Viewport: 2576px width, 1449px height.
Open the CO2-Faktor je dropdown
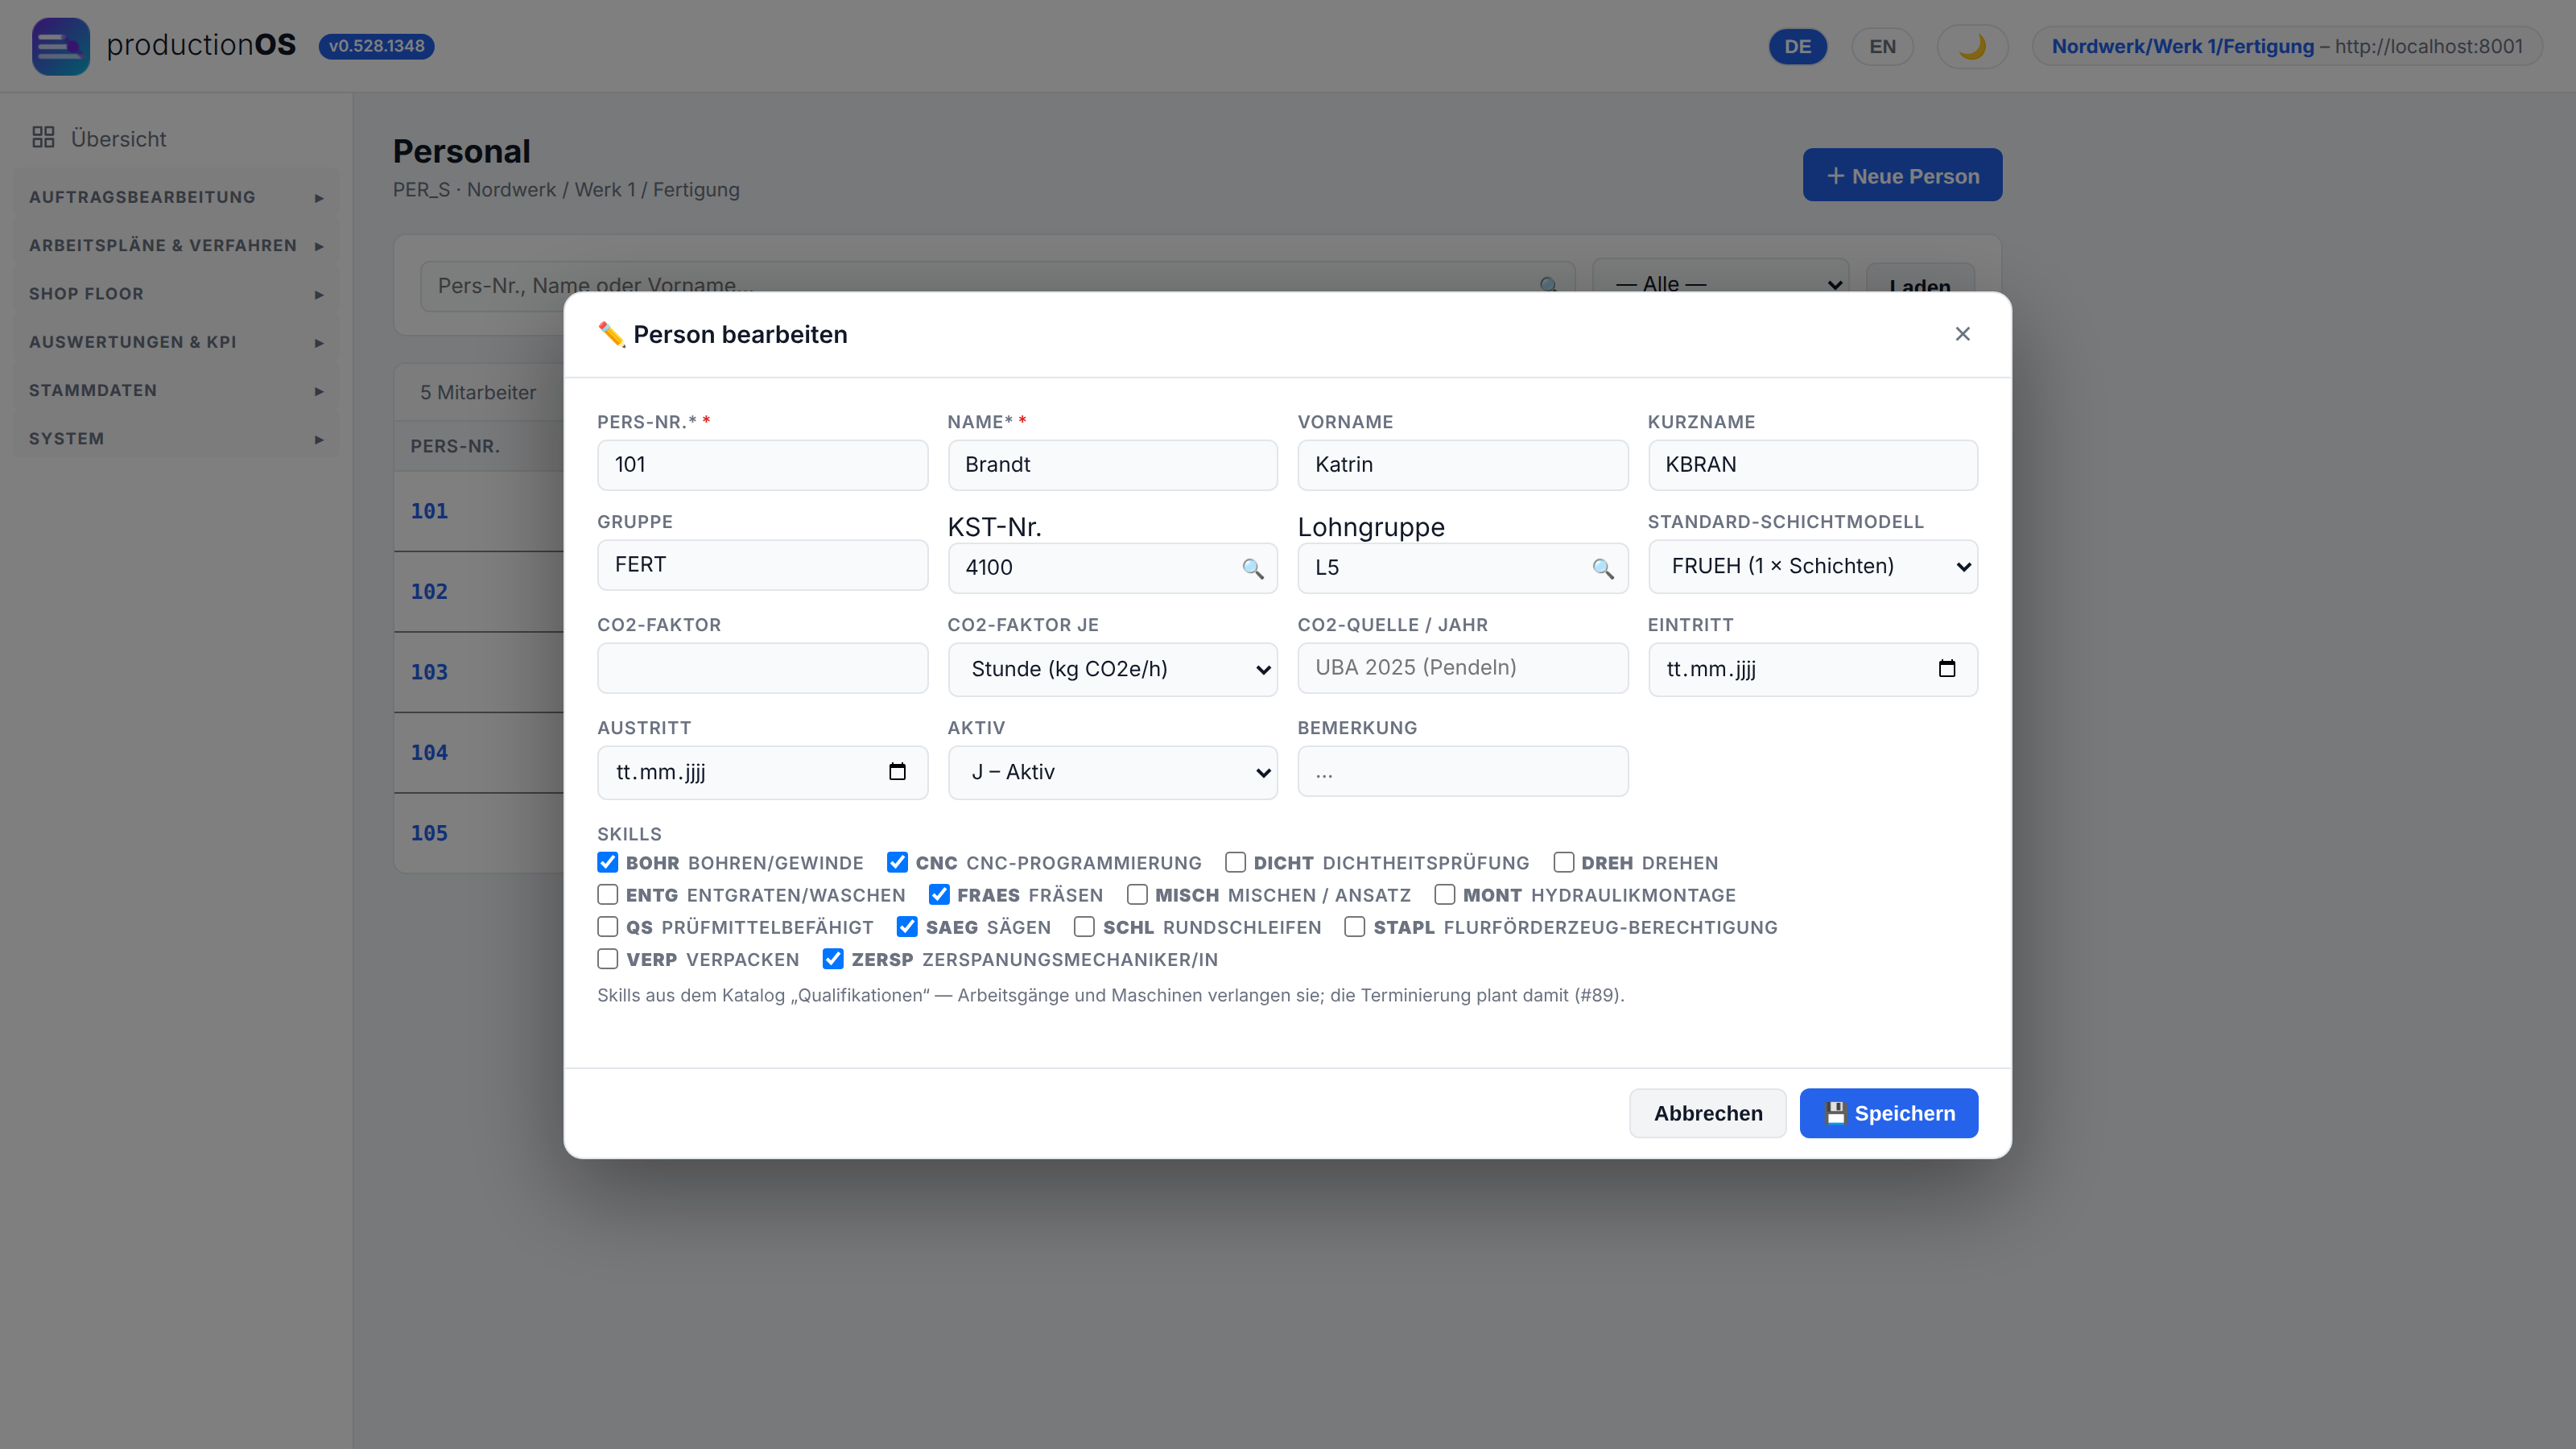[1112, 669]
